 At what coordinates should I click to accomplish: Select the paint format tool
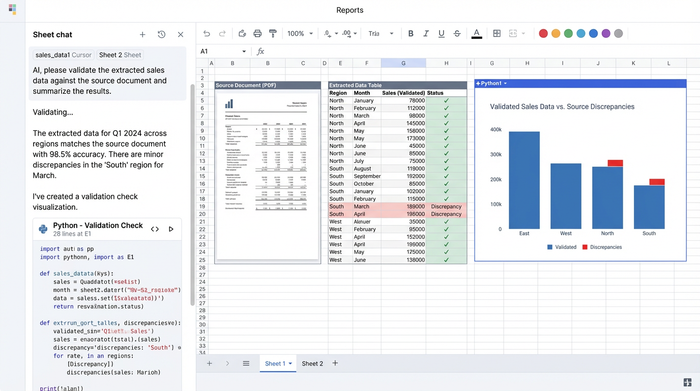273,33
